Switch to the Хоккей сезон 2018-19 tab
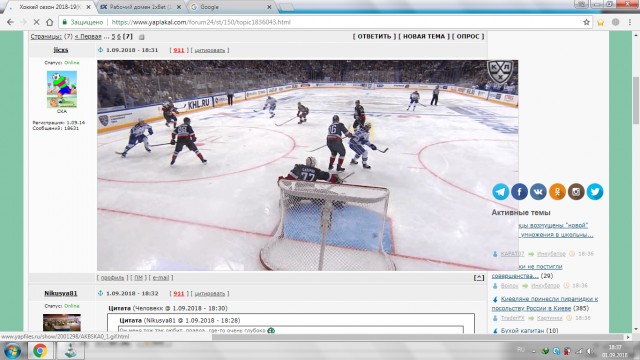The height and width of the screenshot is (360, 640). coord(50,7)
